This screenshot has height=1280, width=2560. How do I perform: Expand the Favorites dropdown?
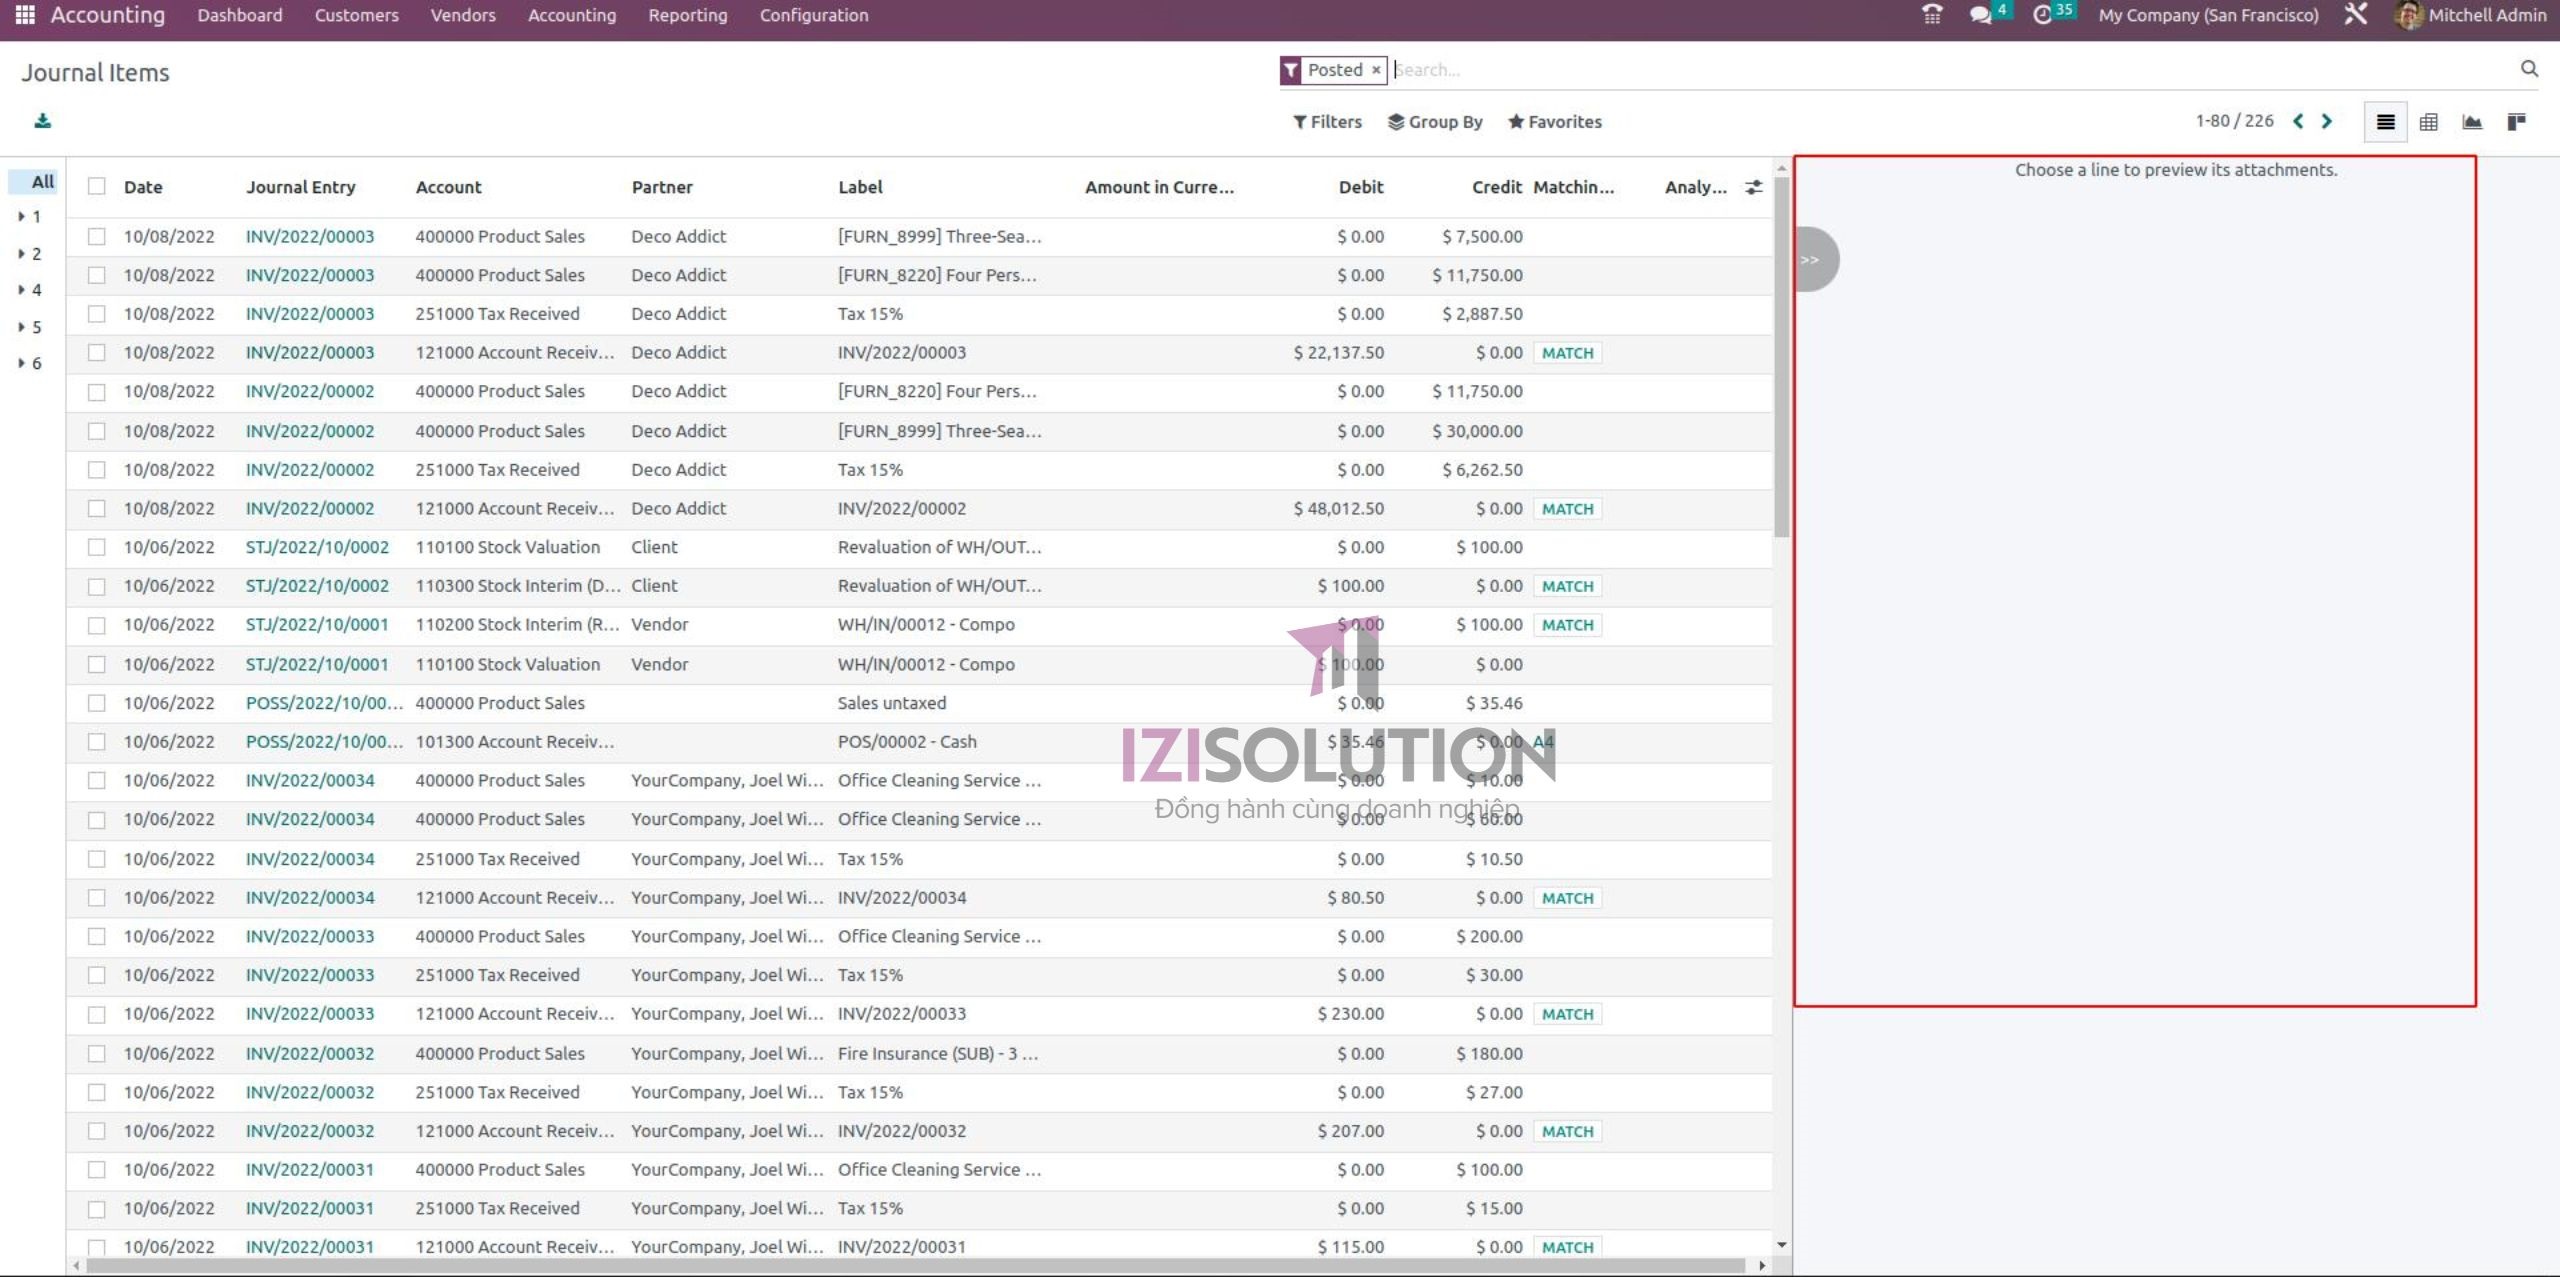[x=1555, y=121]
